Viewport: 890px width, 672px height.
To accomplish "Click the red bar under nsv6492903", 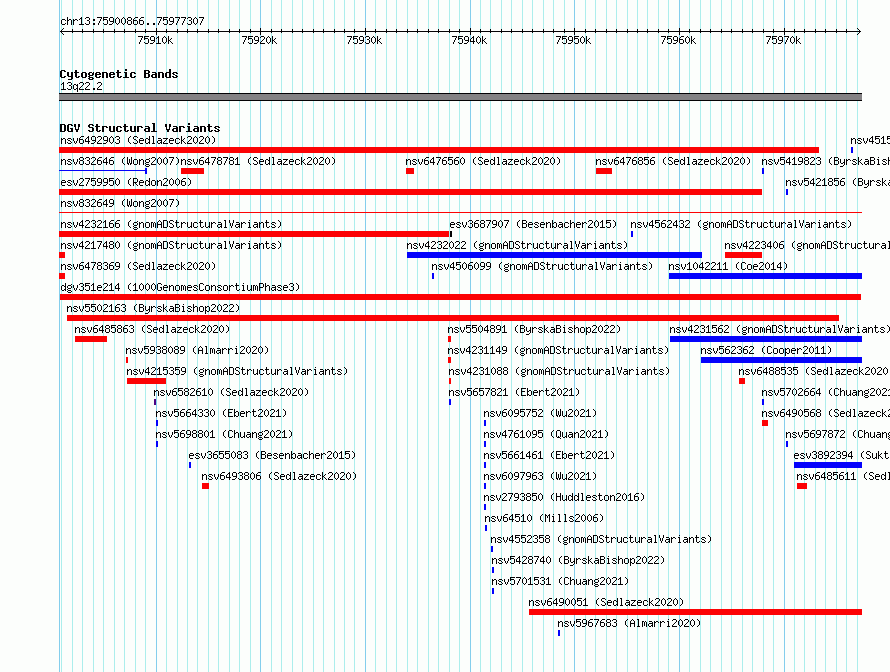I will point(439,150).
